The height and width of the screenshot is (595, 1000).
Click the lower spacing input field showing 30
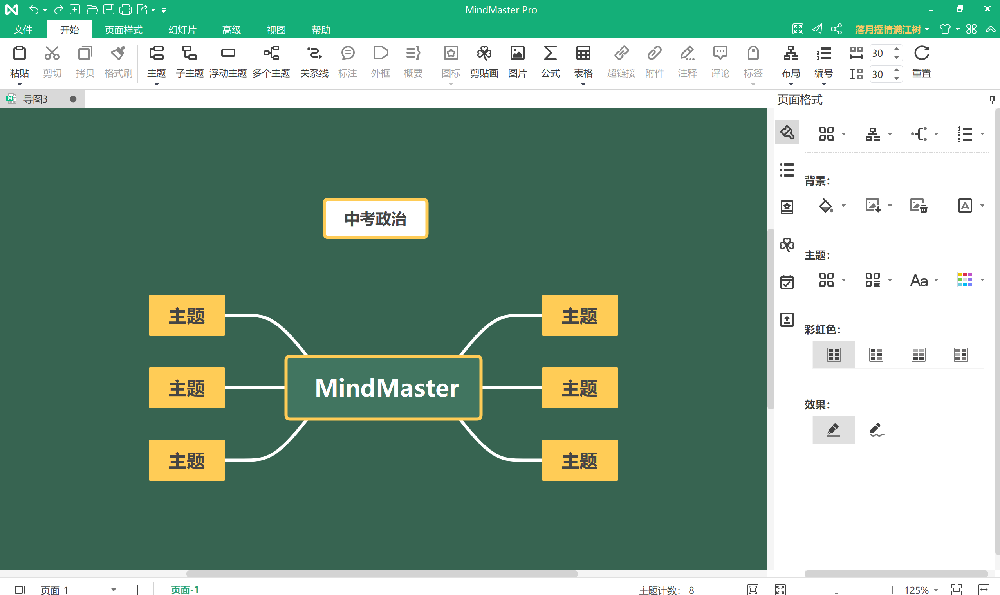pyautogui.click(x=881, y=74)
